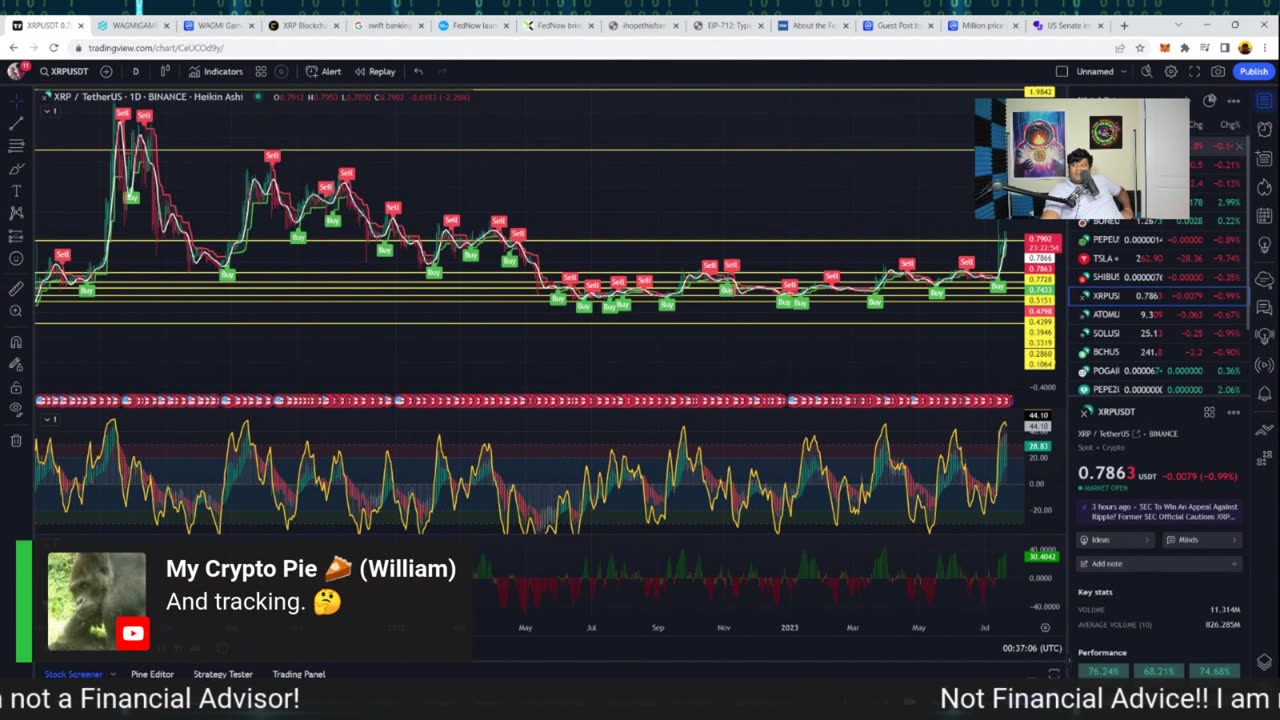Image resolution: width=1280 pixels, height=720 pixels.
Task: Select the text annotation tool
Action: tap(16, 190)
